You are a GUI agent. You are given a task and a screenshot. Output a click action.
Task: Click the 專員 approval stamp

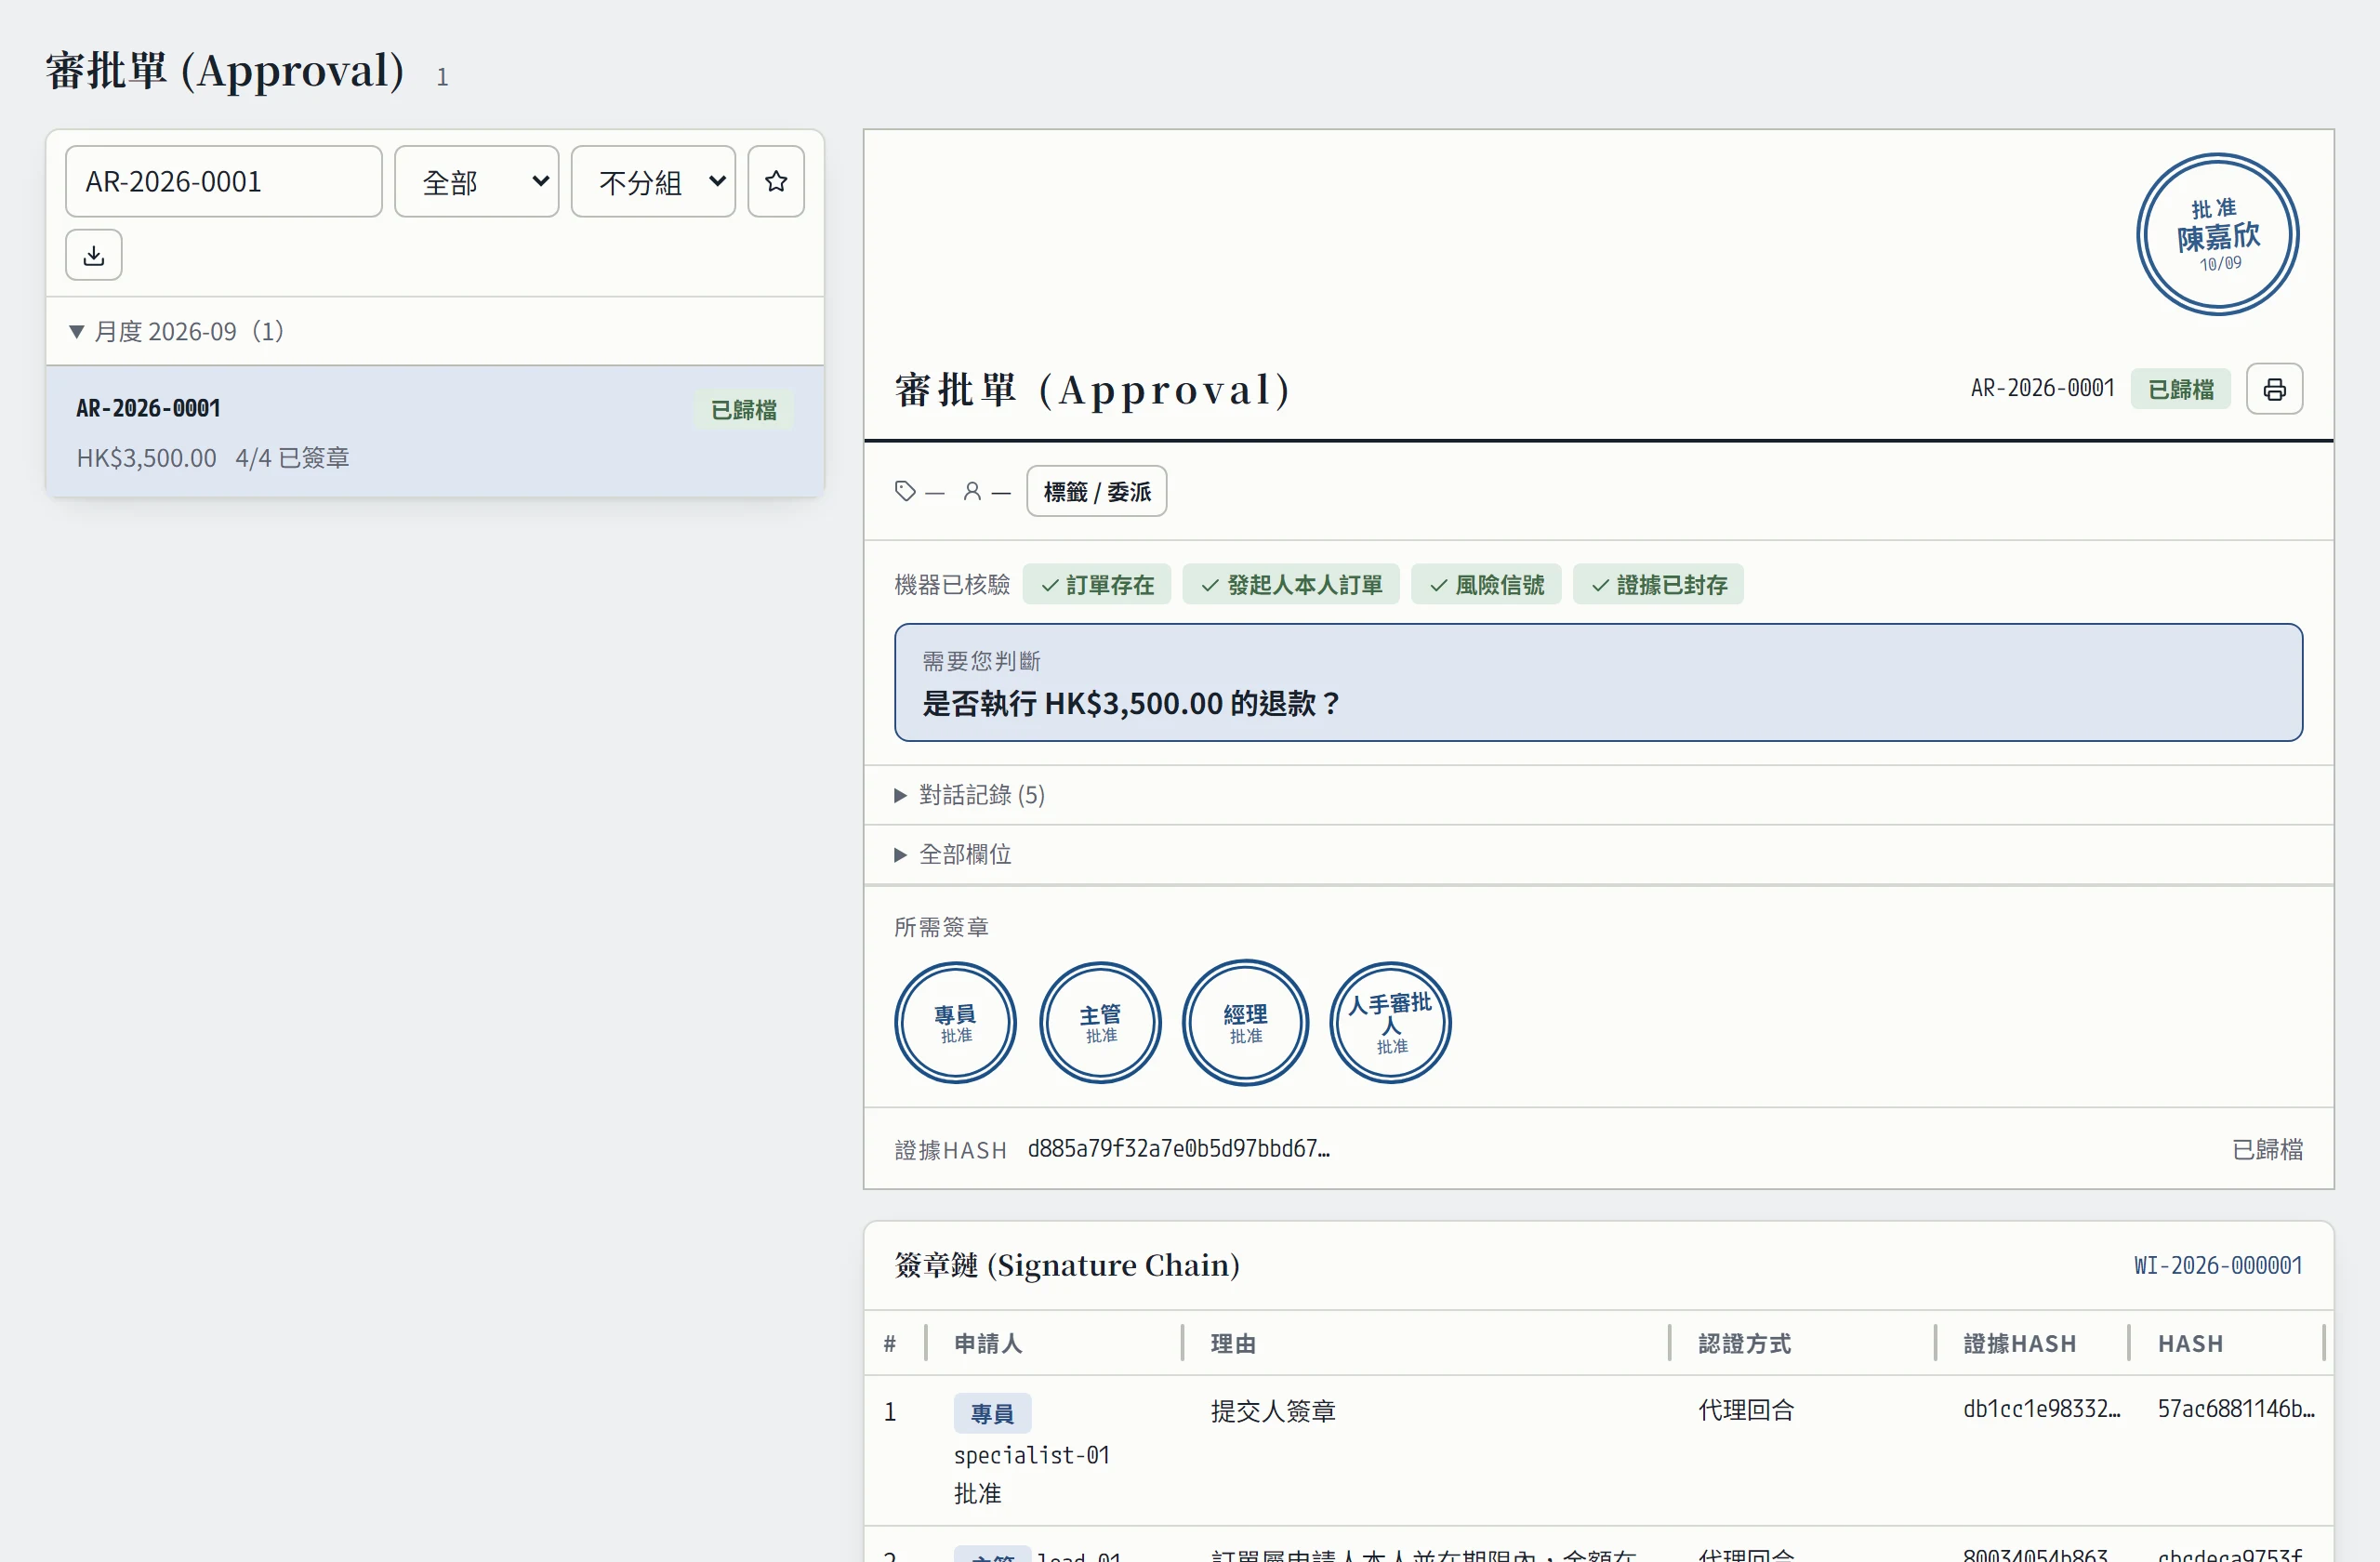(x=955, y=1023)
